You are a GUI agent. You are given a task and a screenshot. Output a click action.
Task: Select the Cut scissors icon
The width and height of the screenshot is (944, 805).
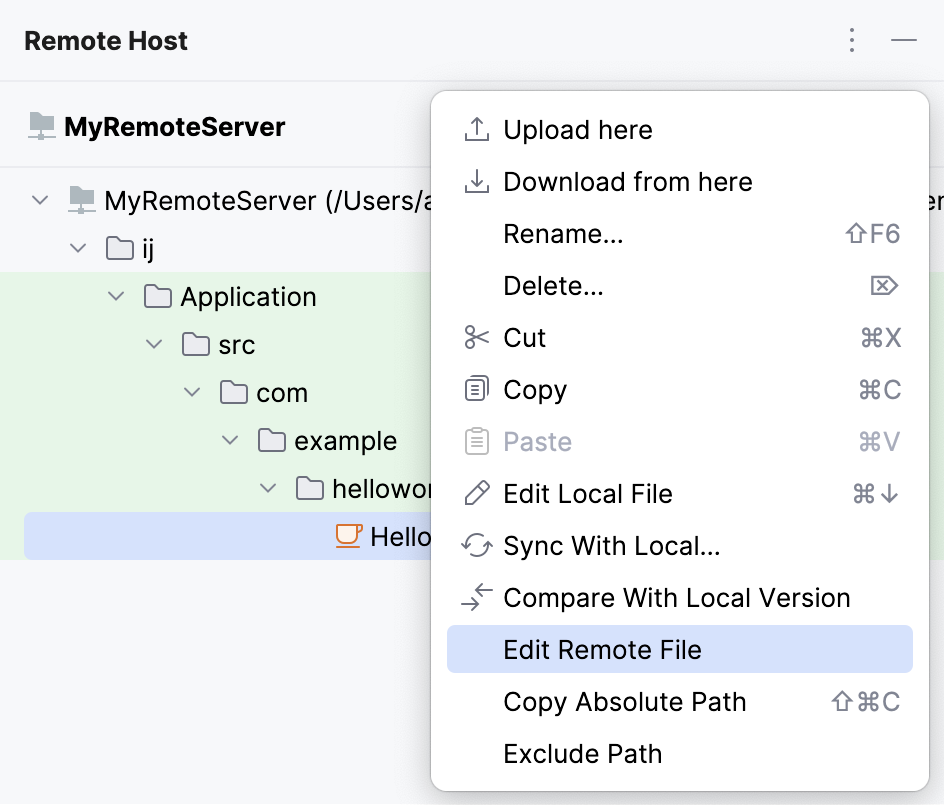pos(477,337)
